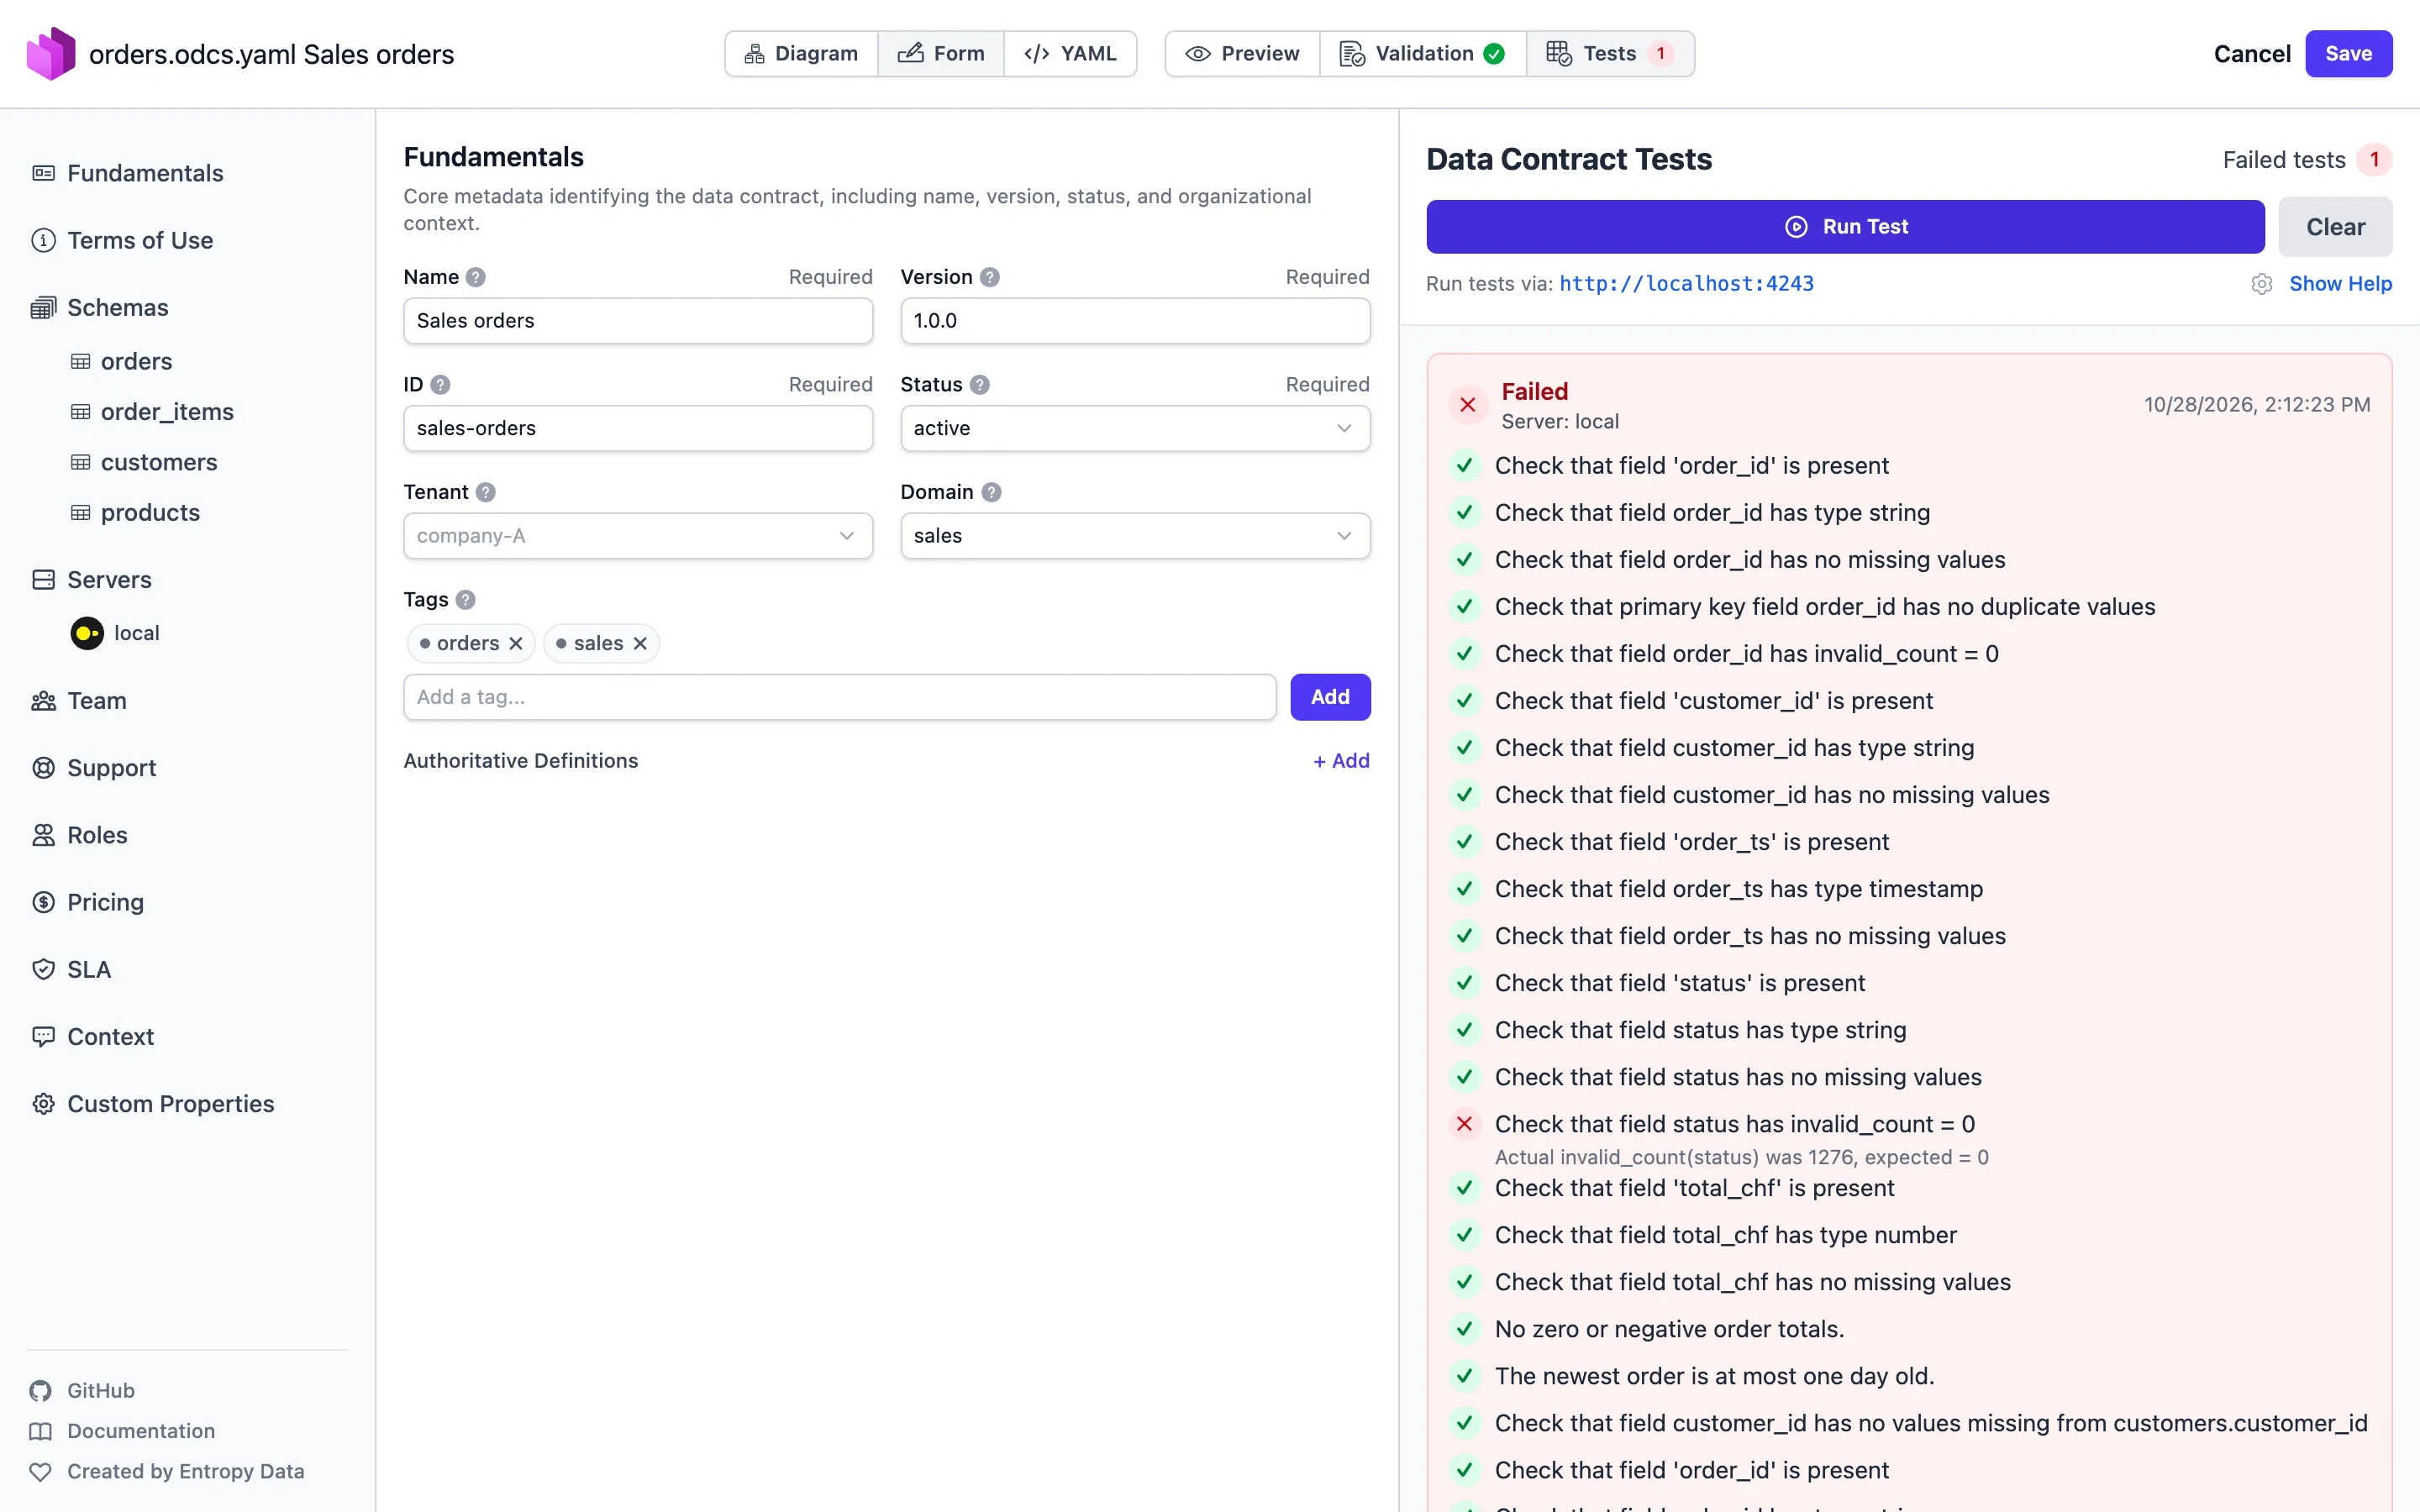The image size is (2420, 1512).
Task: Click the Show Help link
Action: tap(2340, 284)
